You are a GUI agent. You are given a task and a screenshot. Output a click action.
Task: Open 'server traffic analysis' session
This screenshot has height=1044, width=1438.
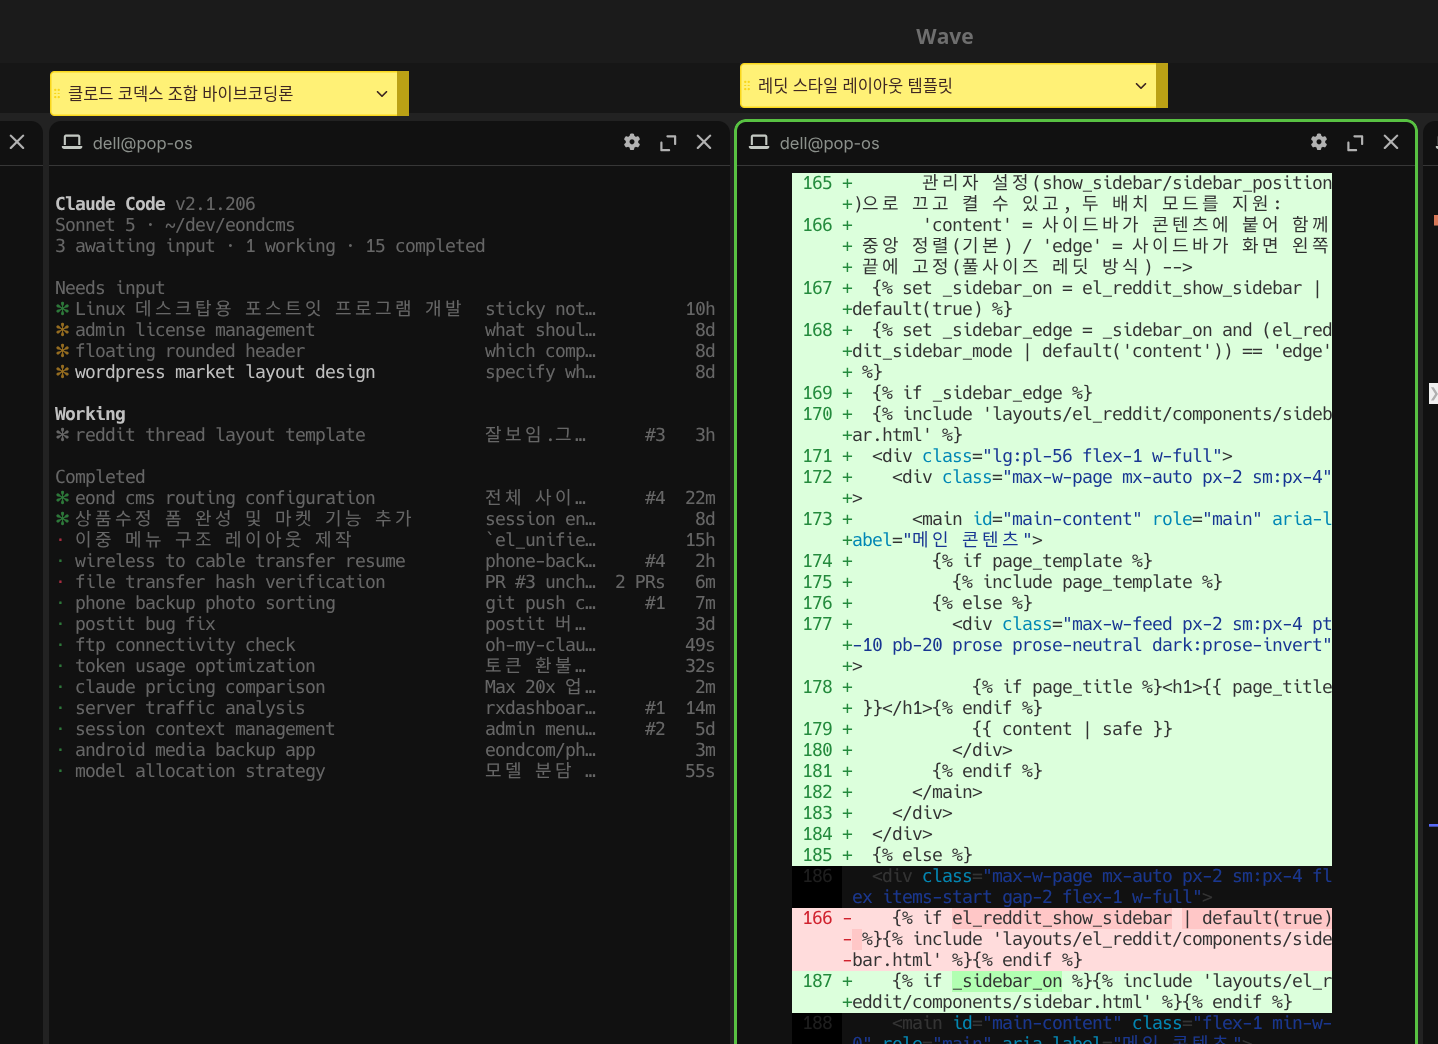point(385,708)
